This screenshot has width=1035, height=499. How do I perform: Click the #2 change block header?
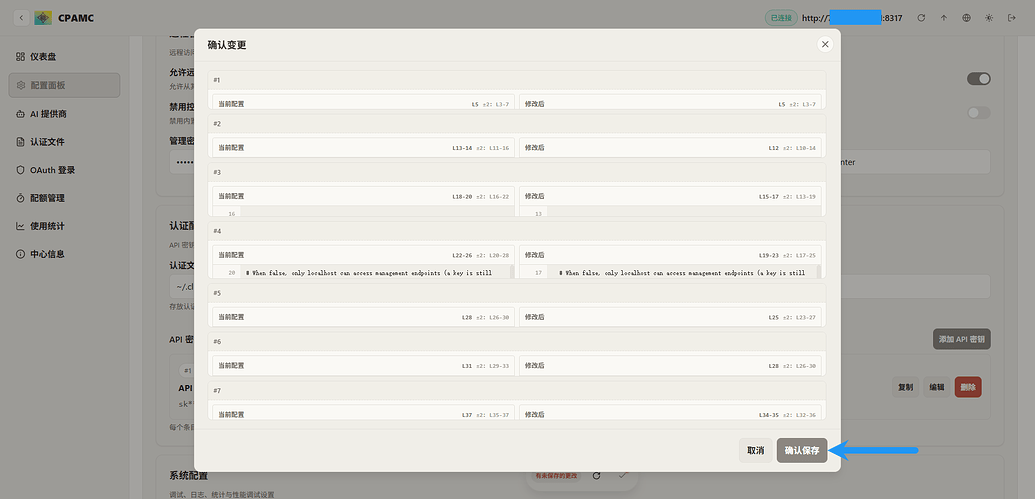click(x=517, y=123)
